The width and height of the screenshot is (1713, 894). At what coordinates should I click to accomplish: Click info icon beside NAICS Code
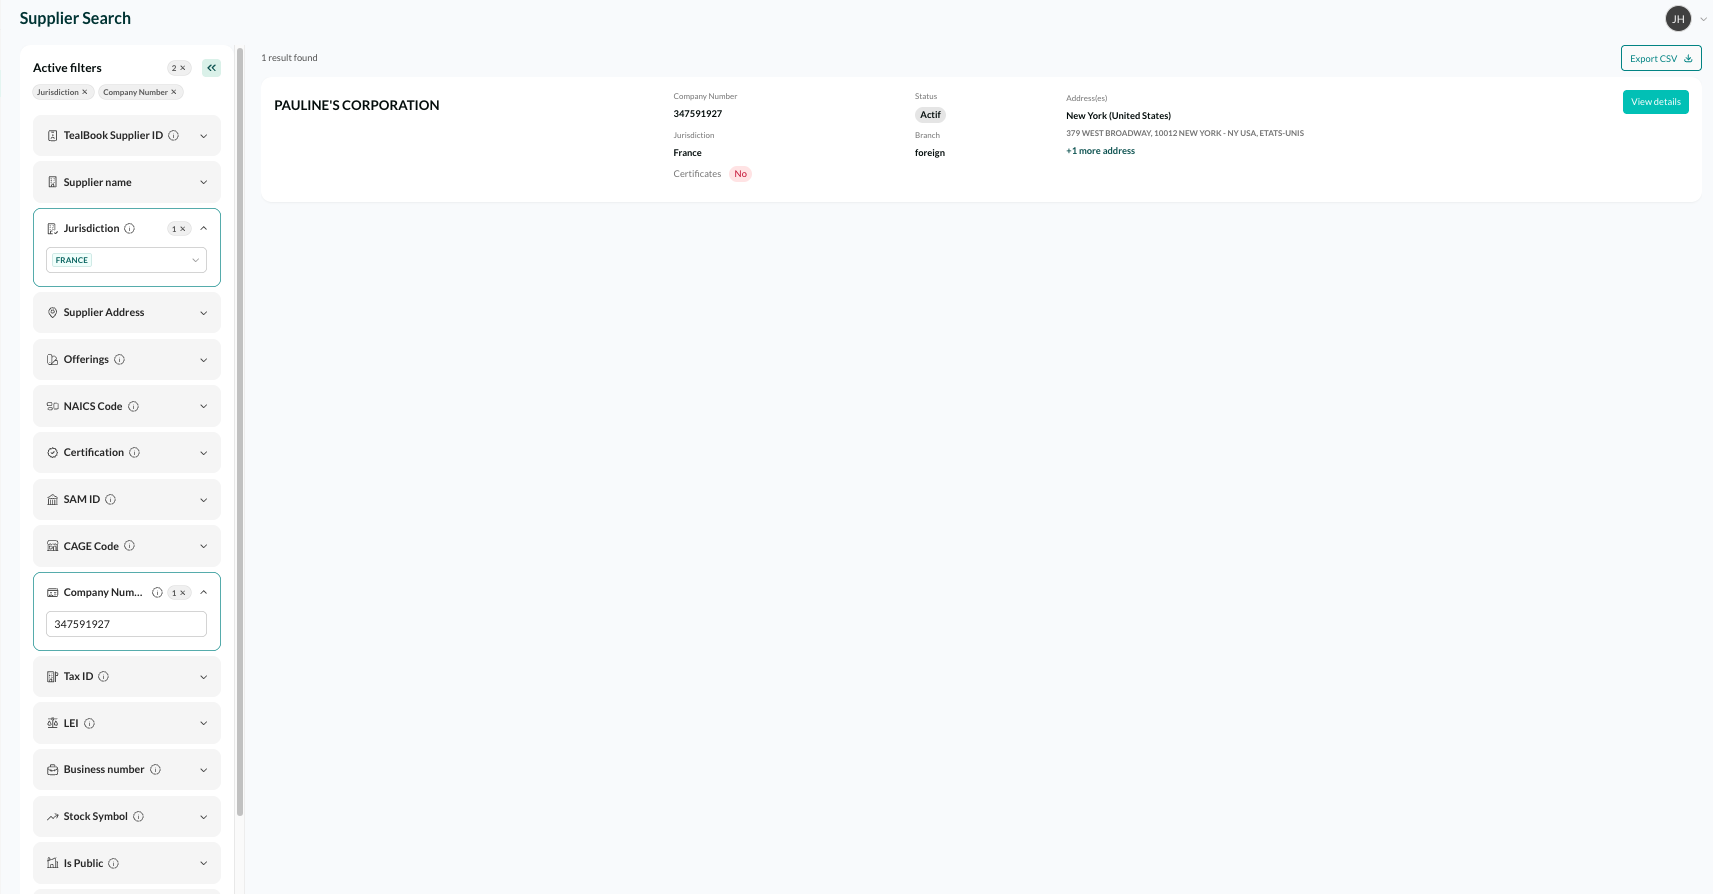[x=134, y=406]
